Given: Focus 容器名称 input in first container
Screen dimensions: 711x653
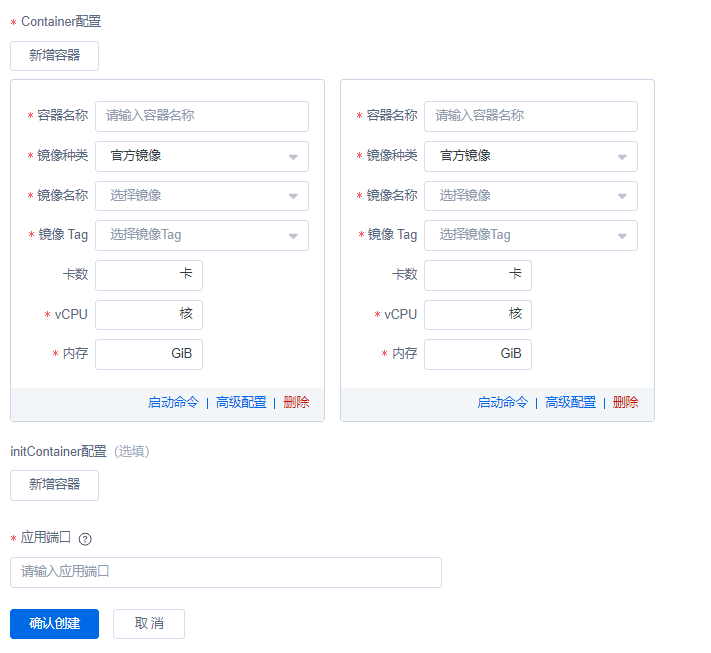Looking at the screenshot, I should (x=201, y=116).
